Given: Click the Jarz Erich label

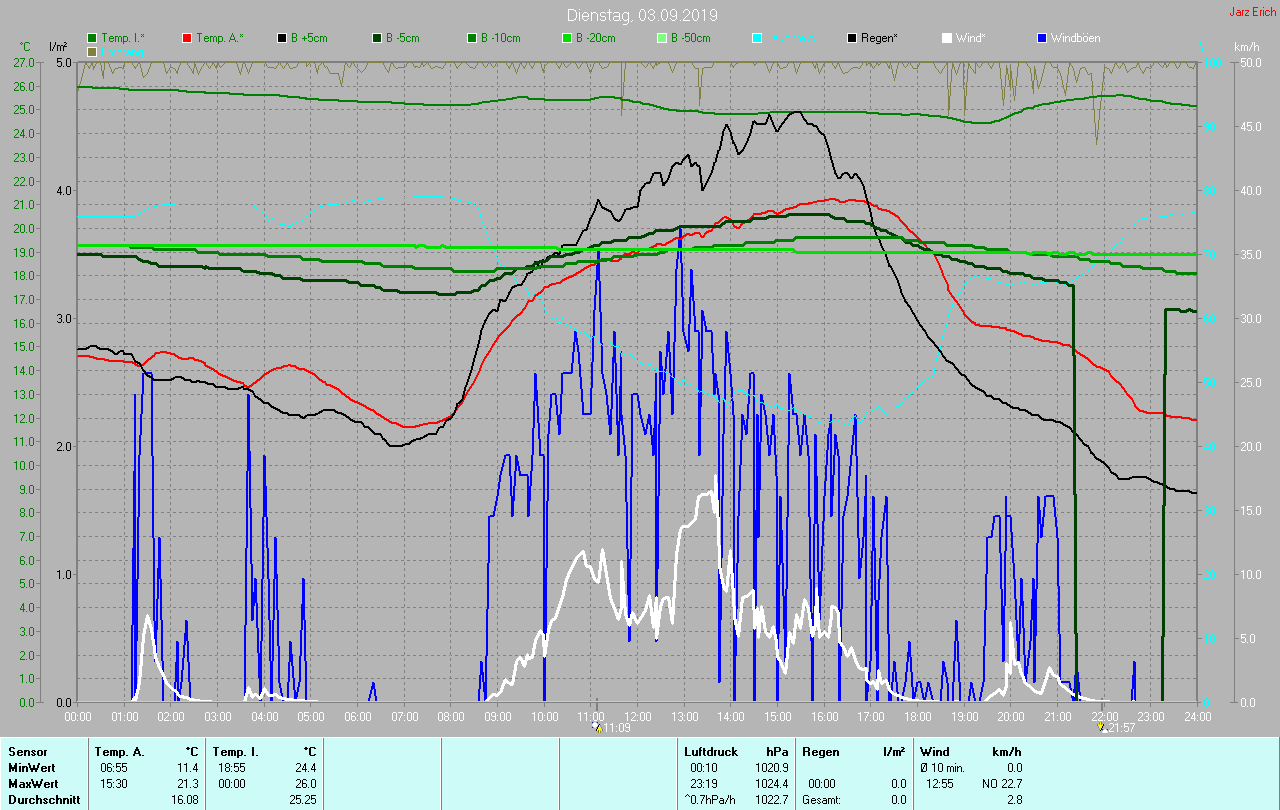Looking at the screenshot, I should pyautogui.click(x=1252, y=12).
